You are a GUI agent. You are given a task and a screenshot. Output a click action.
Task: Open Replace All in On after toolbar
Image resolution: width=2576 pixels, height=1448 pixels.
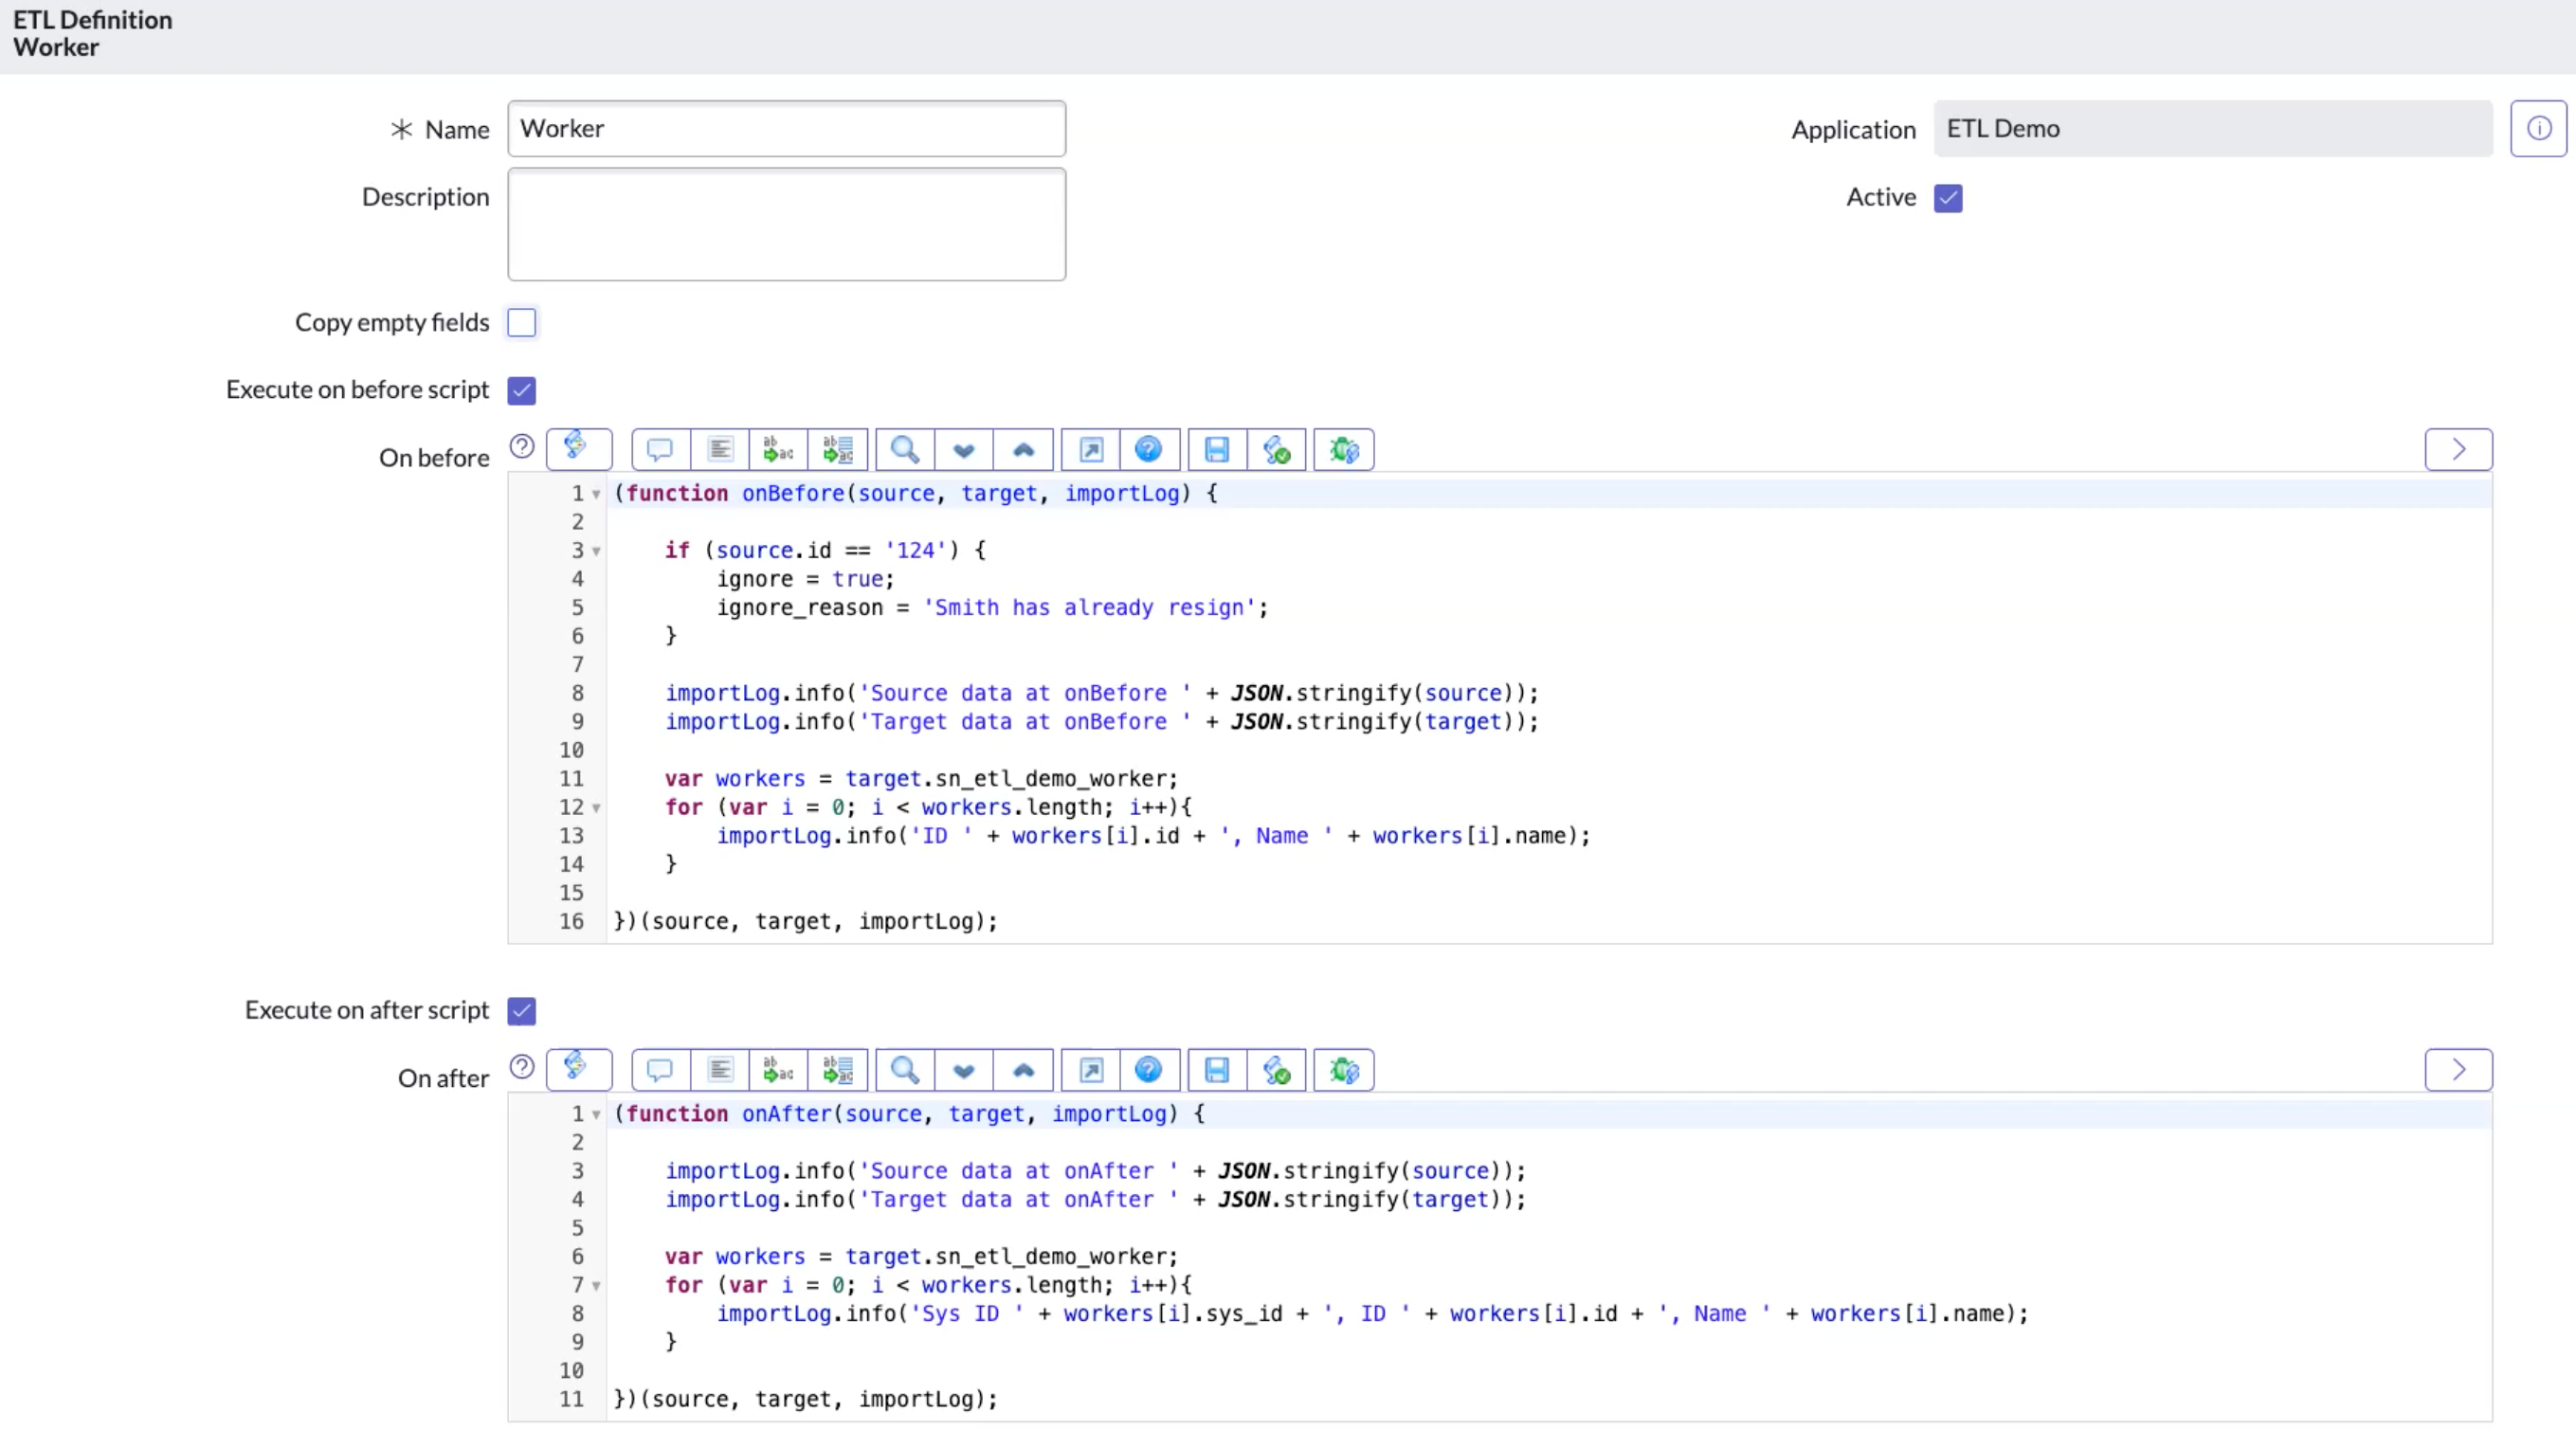click(x=838, y=1070)
